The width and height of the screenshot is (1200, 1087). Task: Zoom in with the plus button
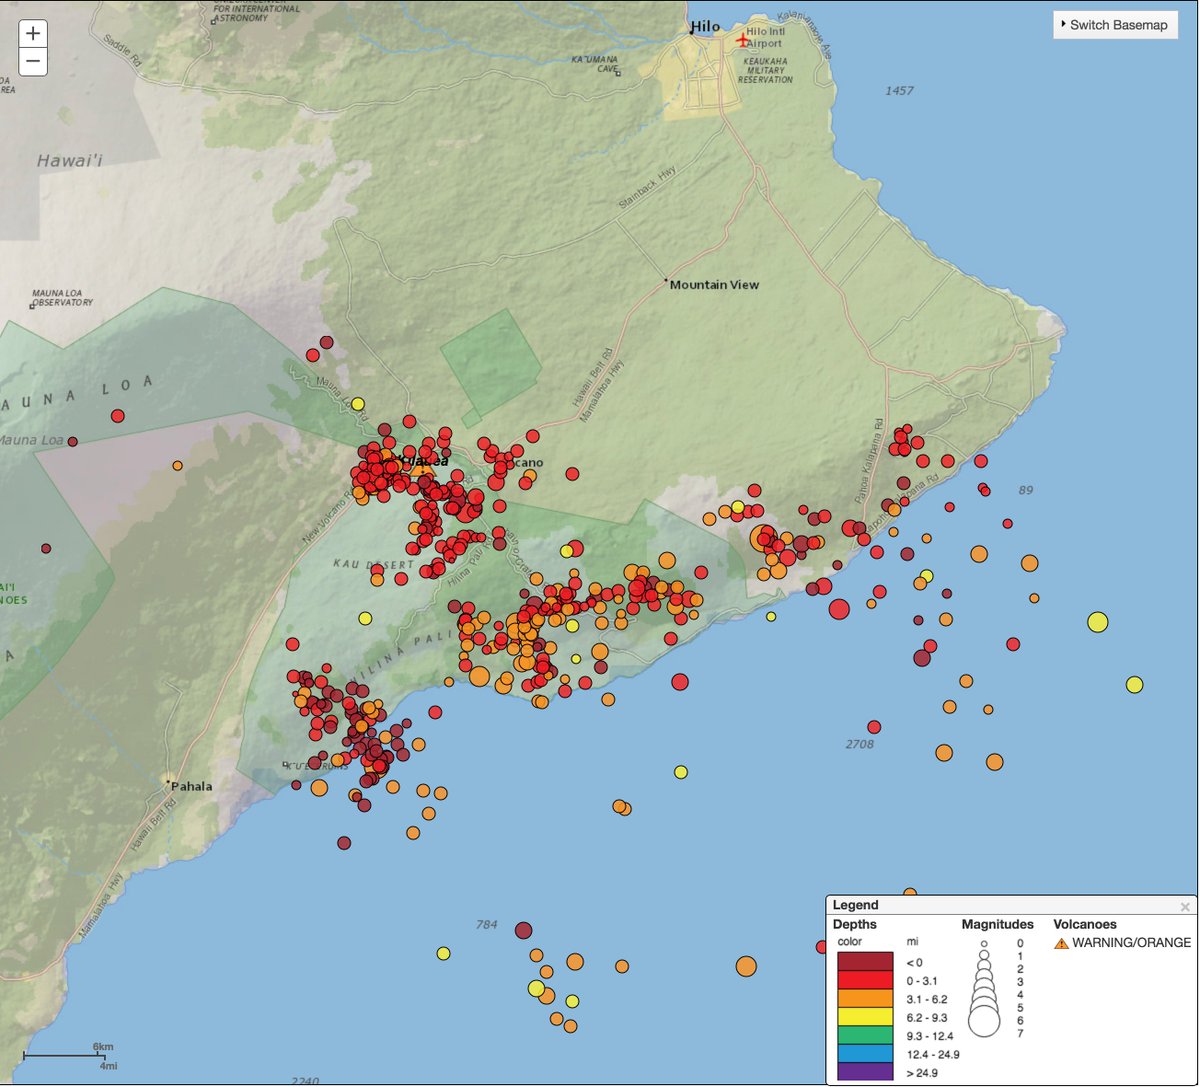33,33
